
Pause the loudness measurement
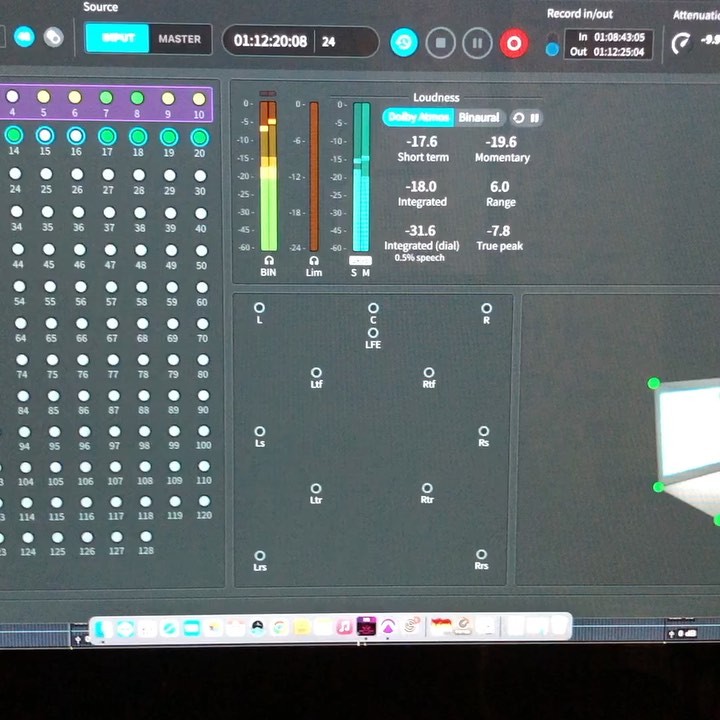(535, 117)
